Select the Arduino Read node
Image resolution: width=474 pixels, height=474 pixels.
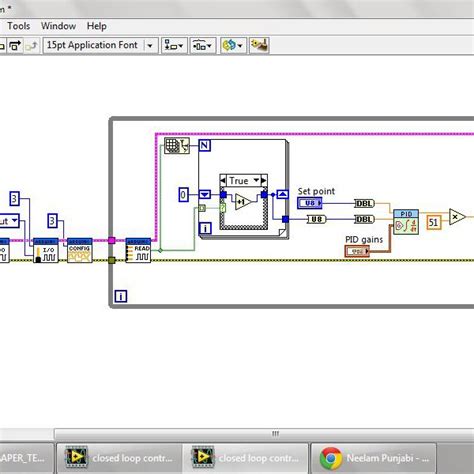click(138, 251)
